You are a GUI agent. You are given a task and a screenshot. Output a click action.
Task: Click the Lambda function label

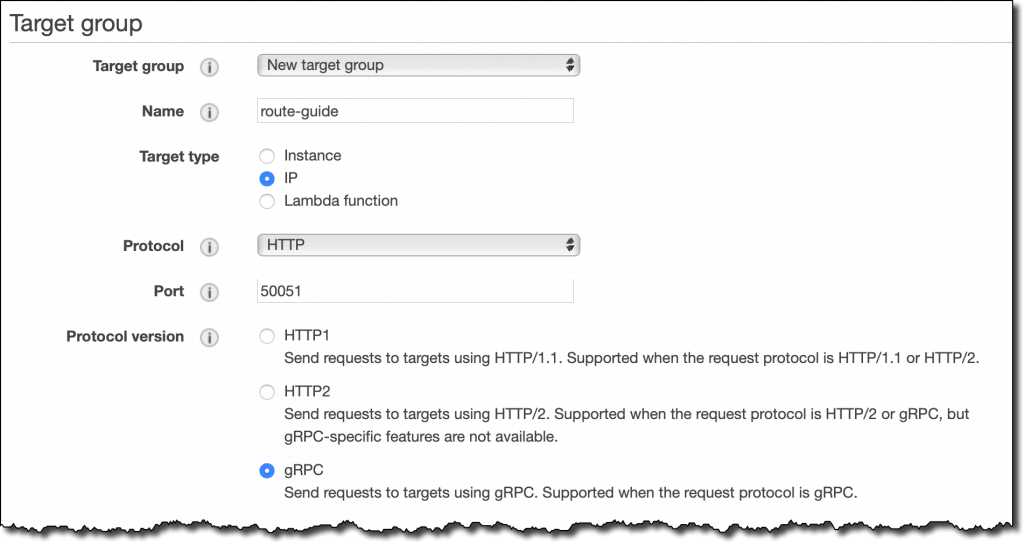click(x=340, y=200)
